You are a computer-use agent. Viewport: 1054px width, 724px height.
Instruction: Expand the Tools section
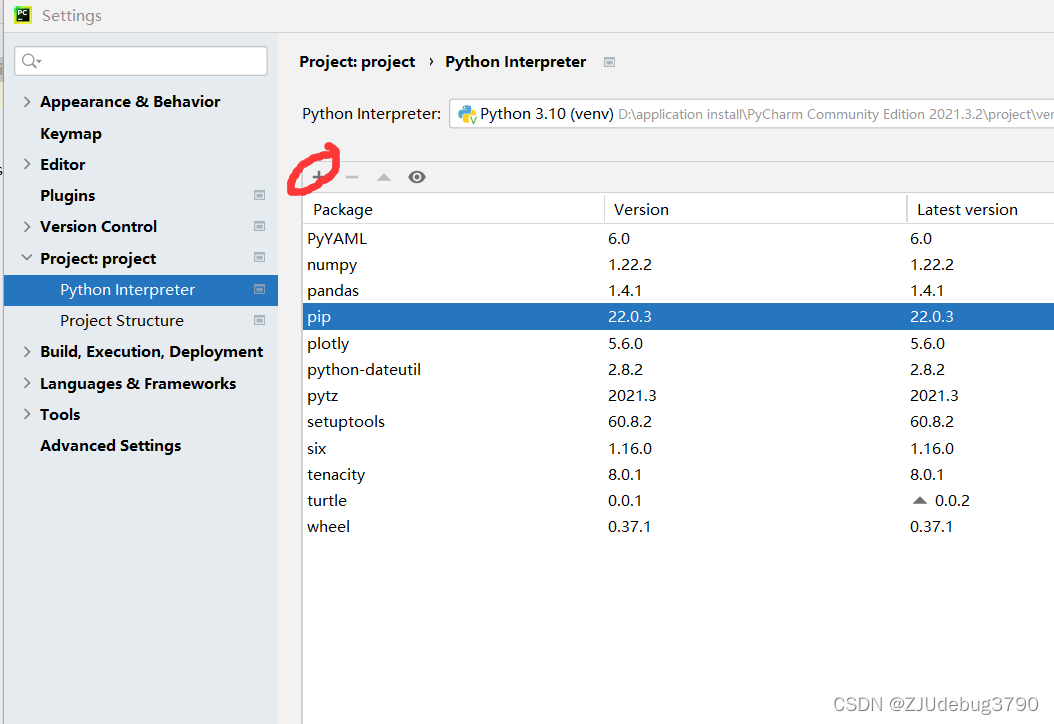(27, 414)
